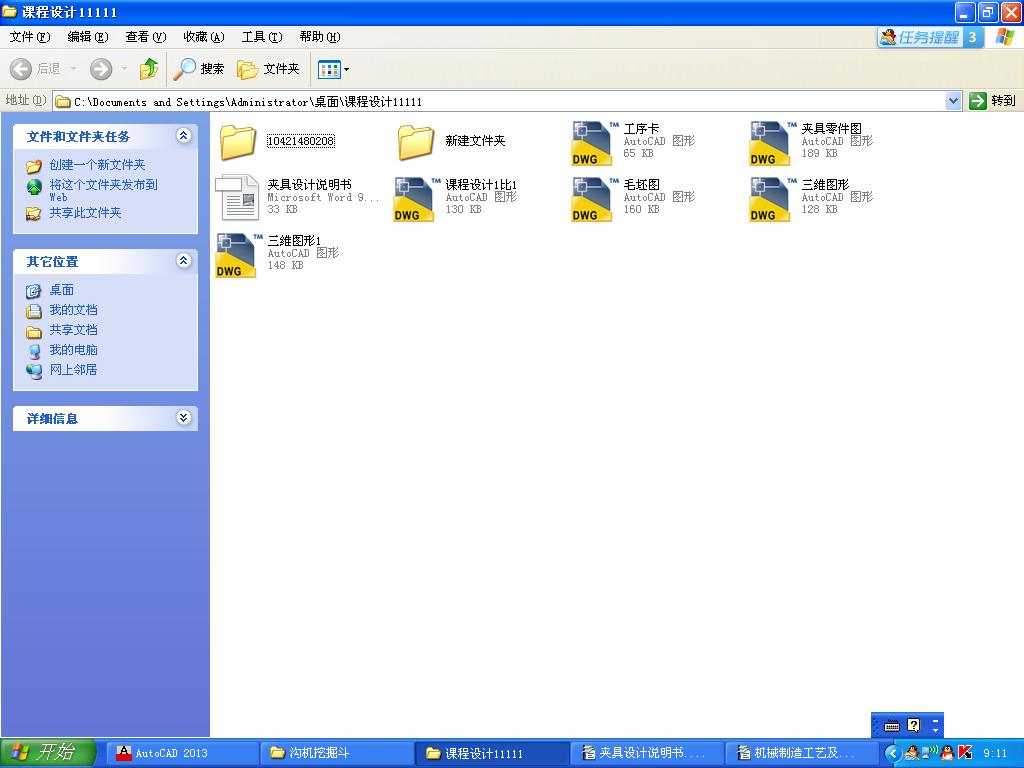Image resolution: width=1024 pixels, height=768 pixels.
Task: Select the 毛坯图 DWG file icon
Action: coord(592,199)
